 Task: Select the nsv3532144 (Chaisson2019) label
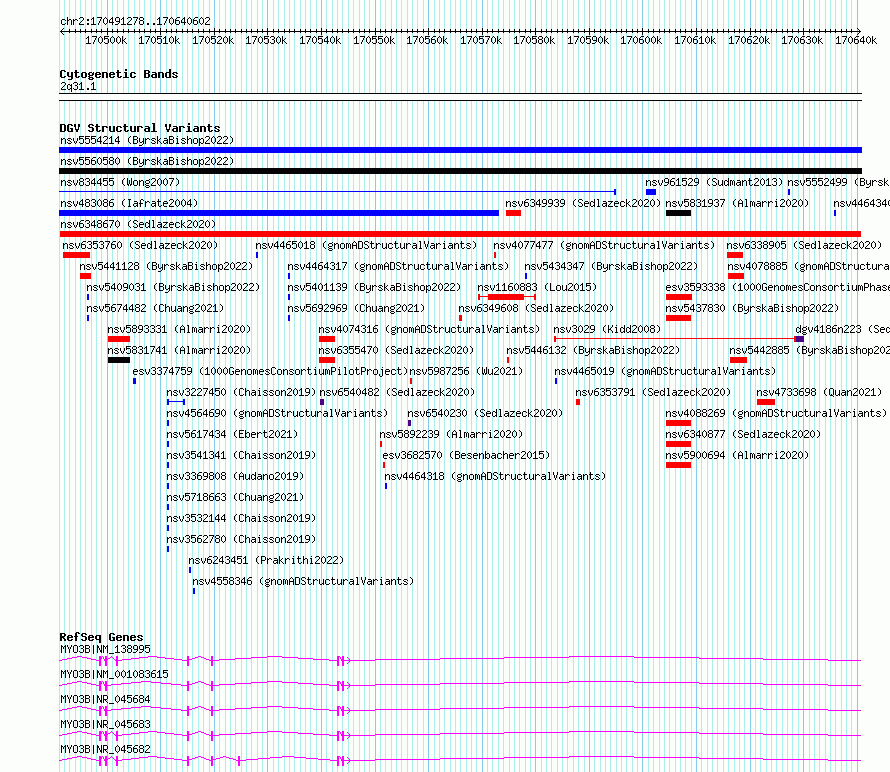[x=241, y=518]
